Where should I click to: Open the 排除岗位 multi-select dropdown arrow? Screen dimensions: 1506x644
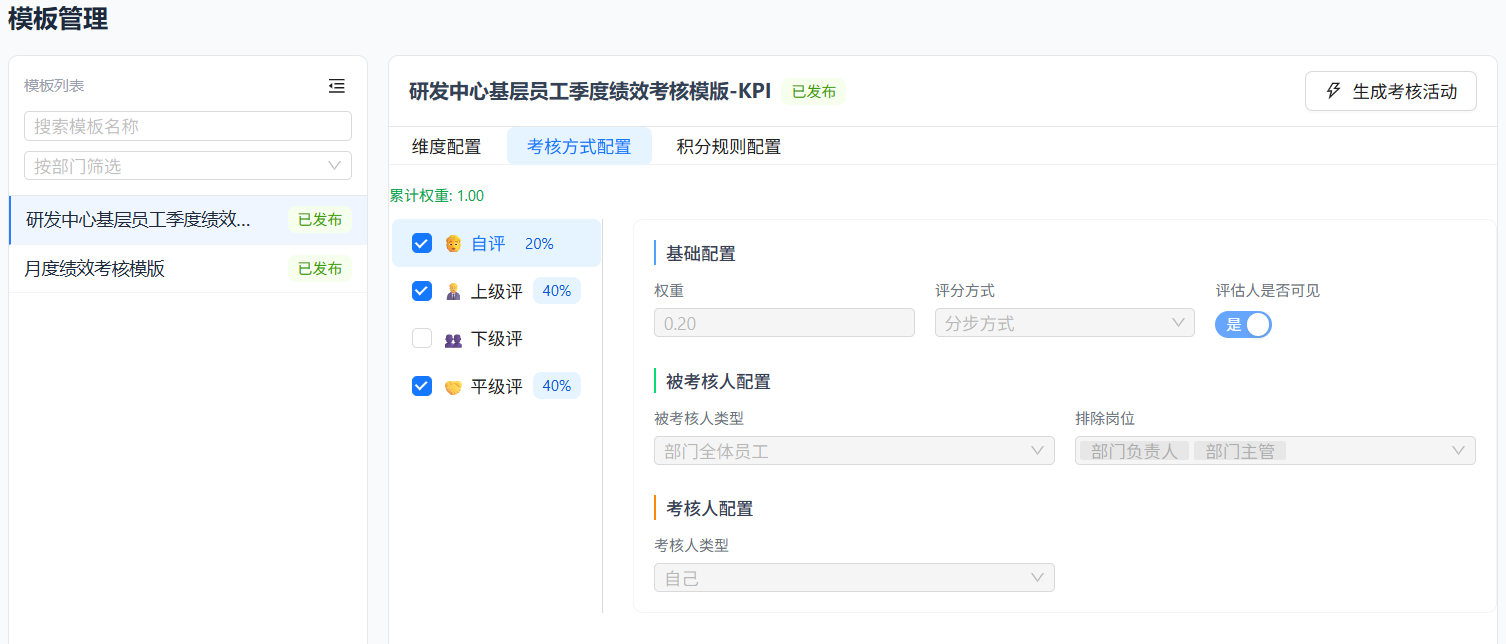click(x=1458, y=451)
